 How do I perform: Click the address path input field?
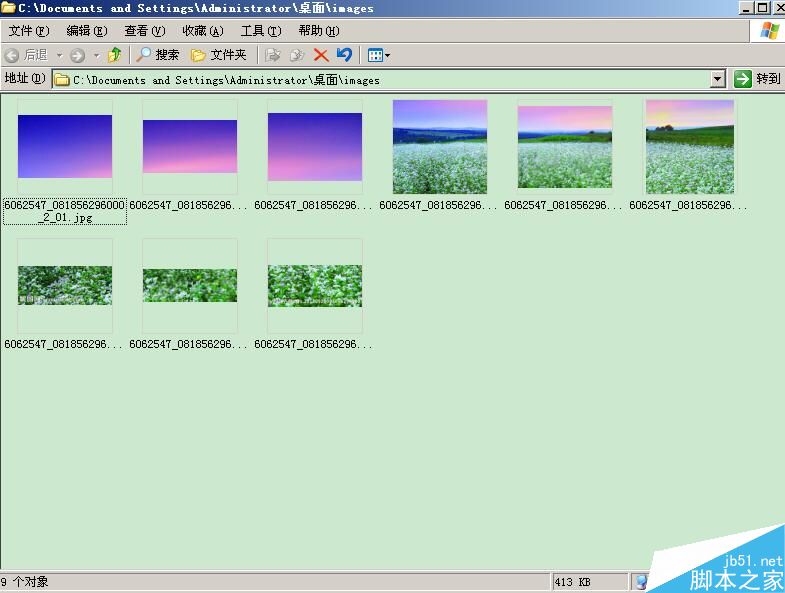point(381,80)
